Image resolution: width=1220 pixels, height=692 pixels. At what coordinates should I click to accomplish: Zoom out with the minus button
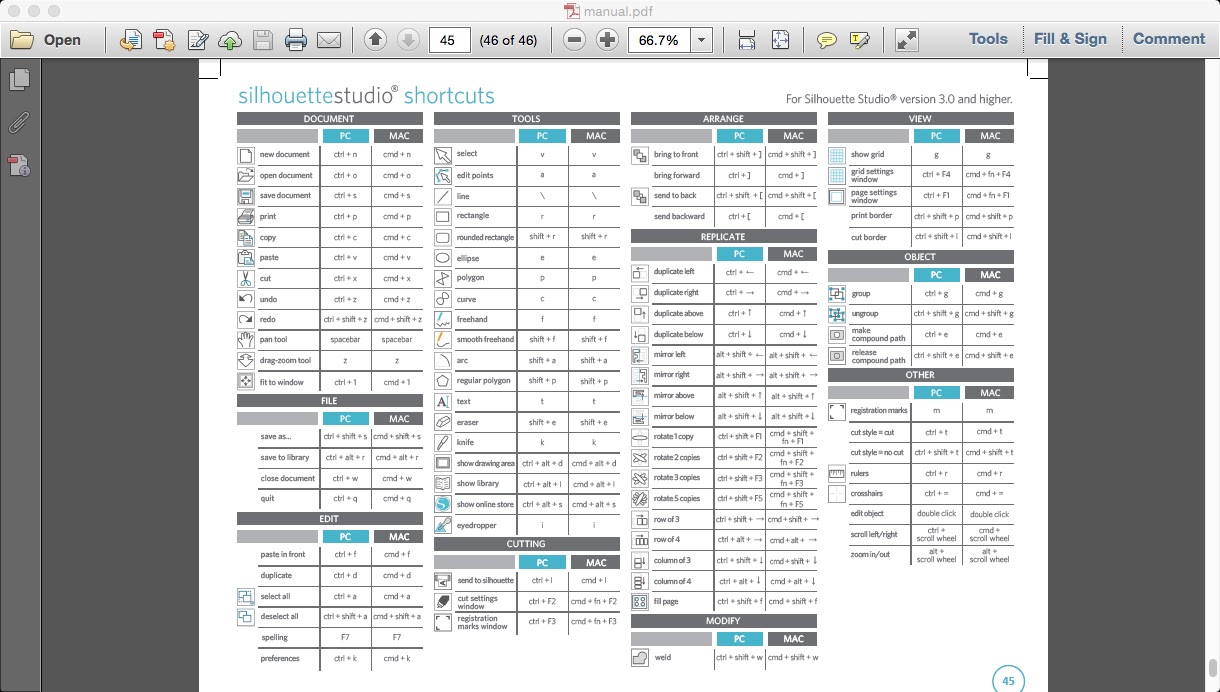574,40
